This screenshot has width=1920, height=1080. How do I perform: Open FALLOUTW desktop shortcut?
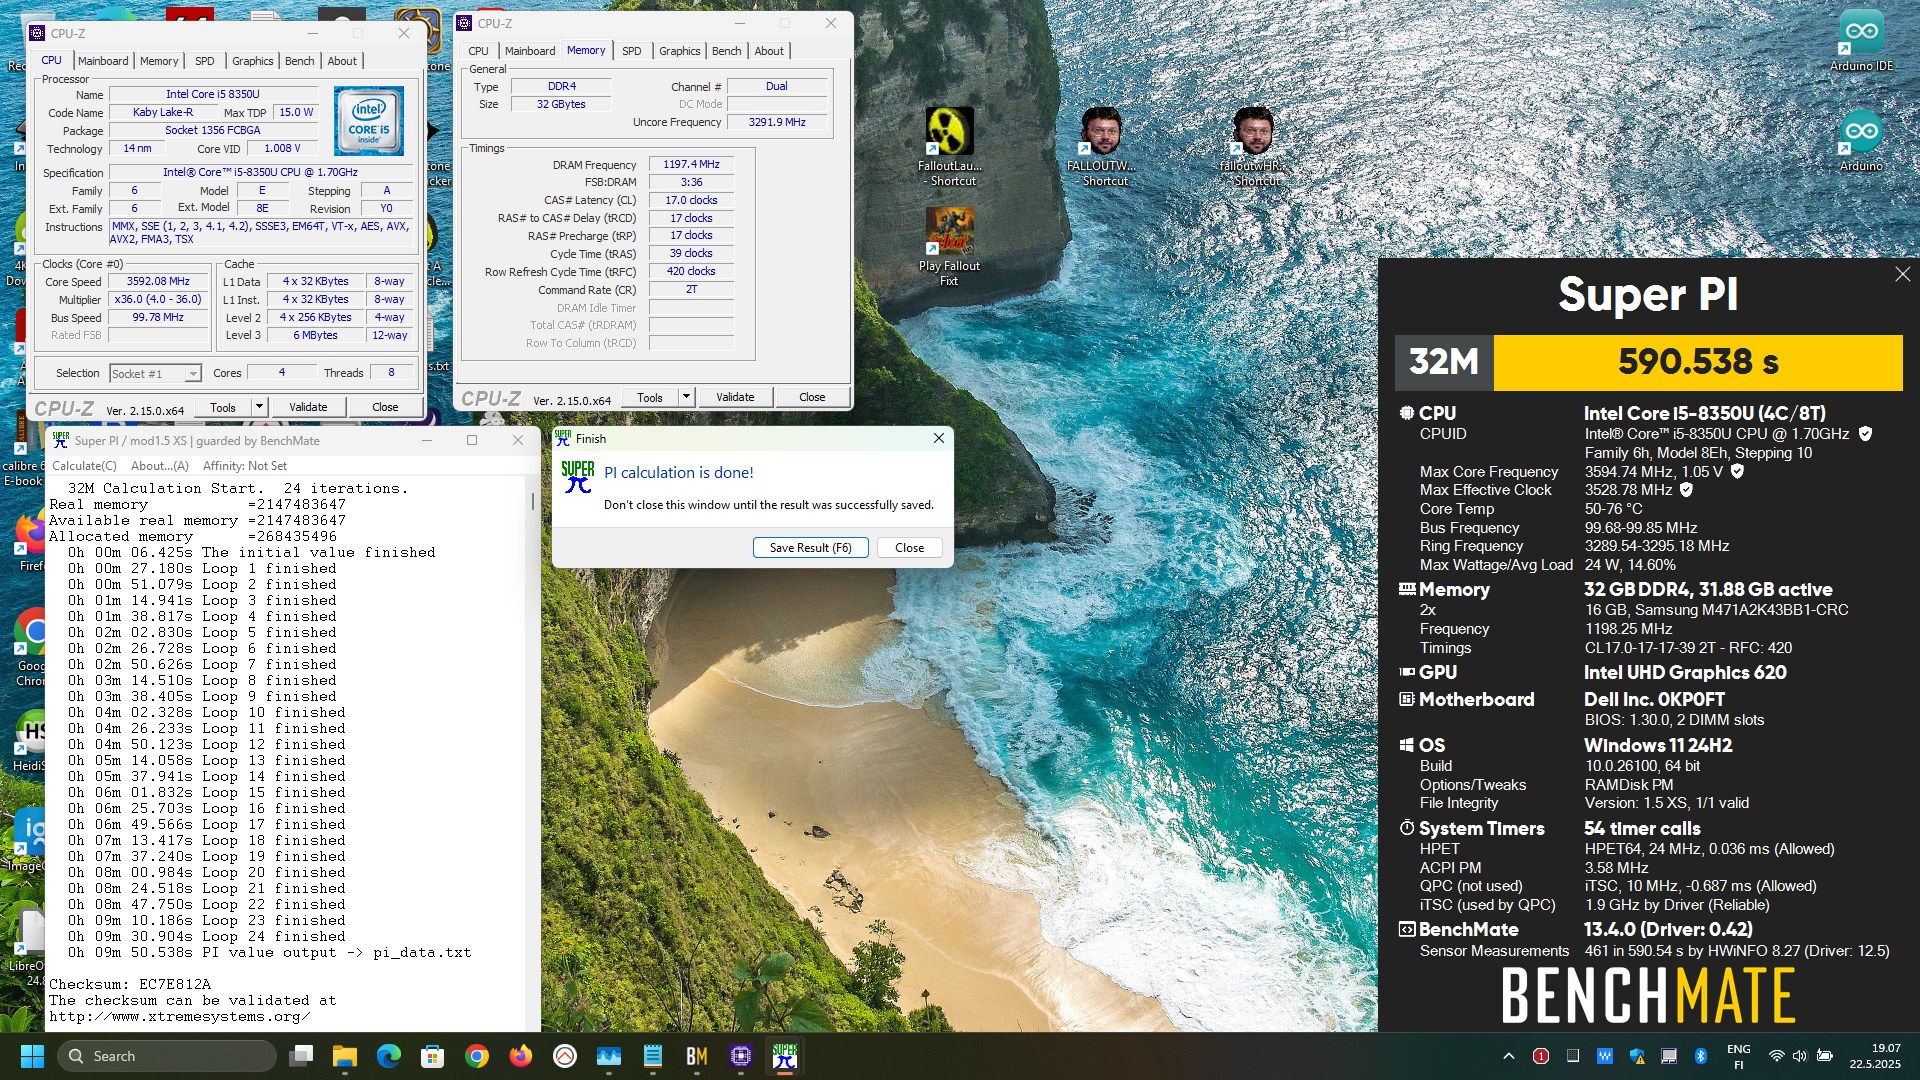click(1100, 146)
